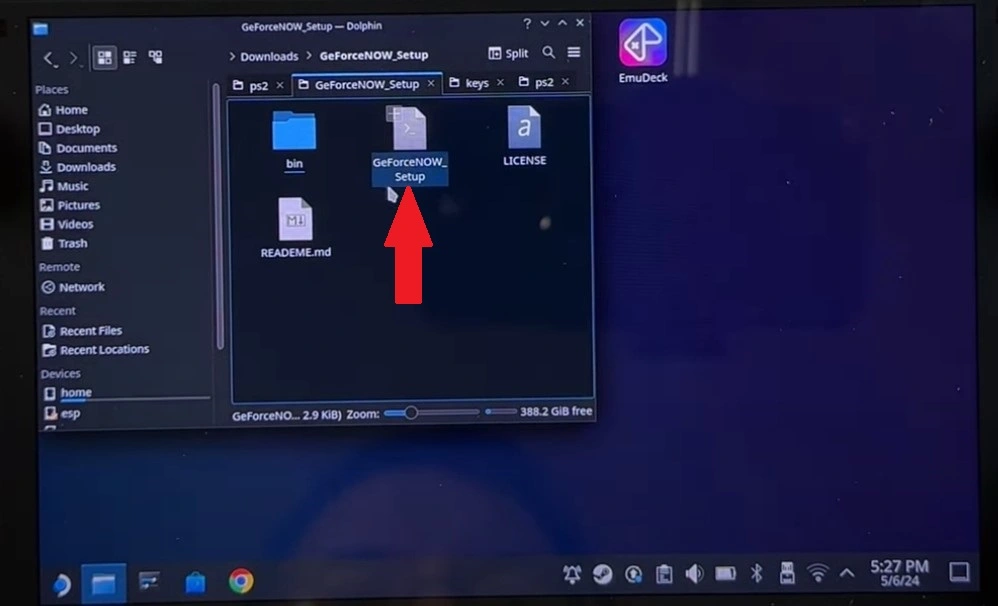Click the Places panel scrollbar
Image resolution: width=998 pixels, height=606 pixels.
[x=218, y=216]
